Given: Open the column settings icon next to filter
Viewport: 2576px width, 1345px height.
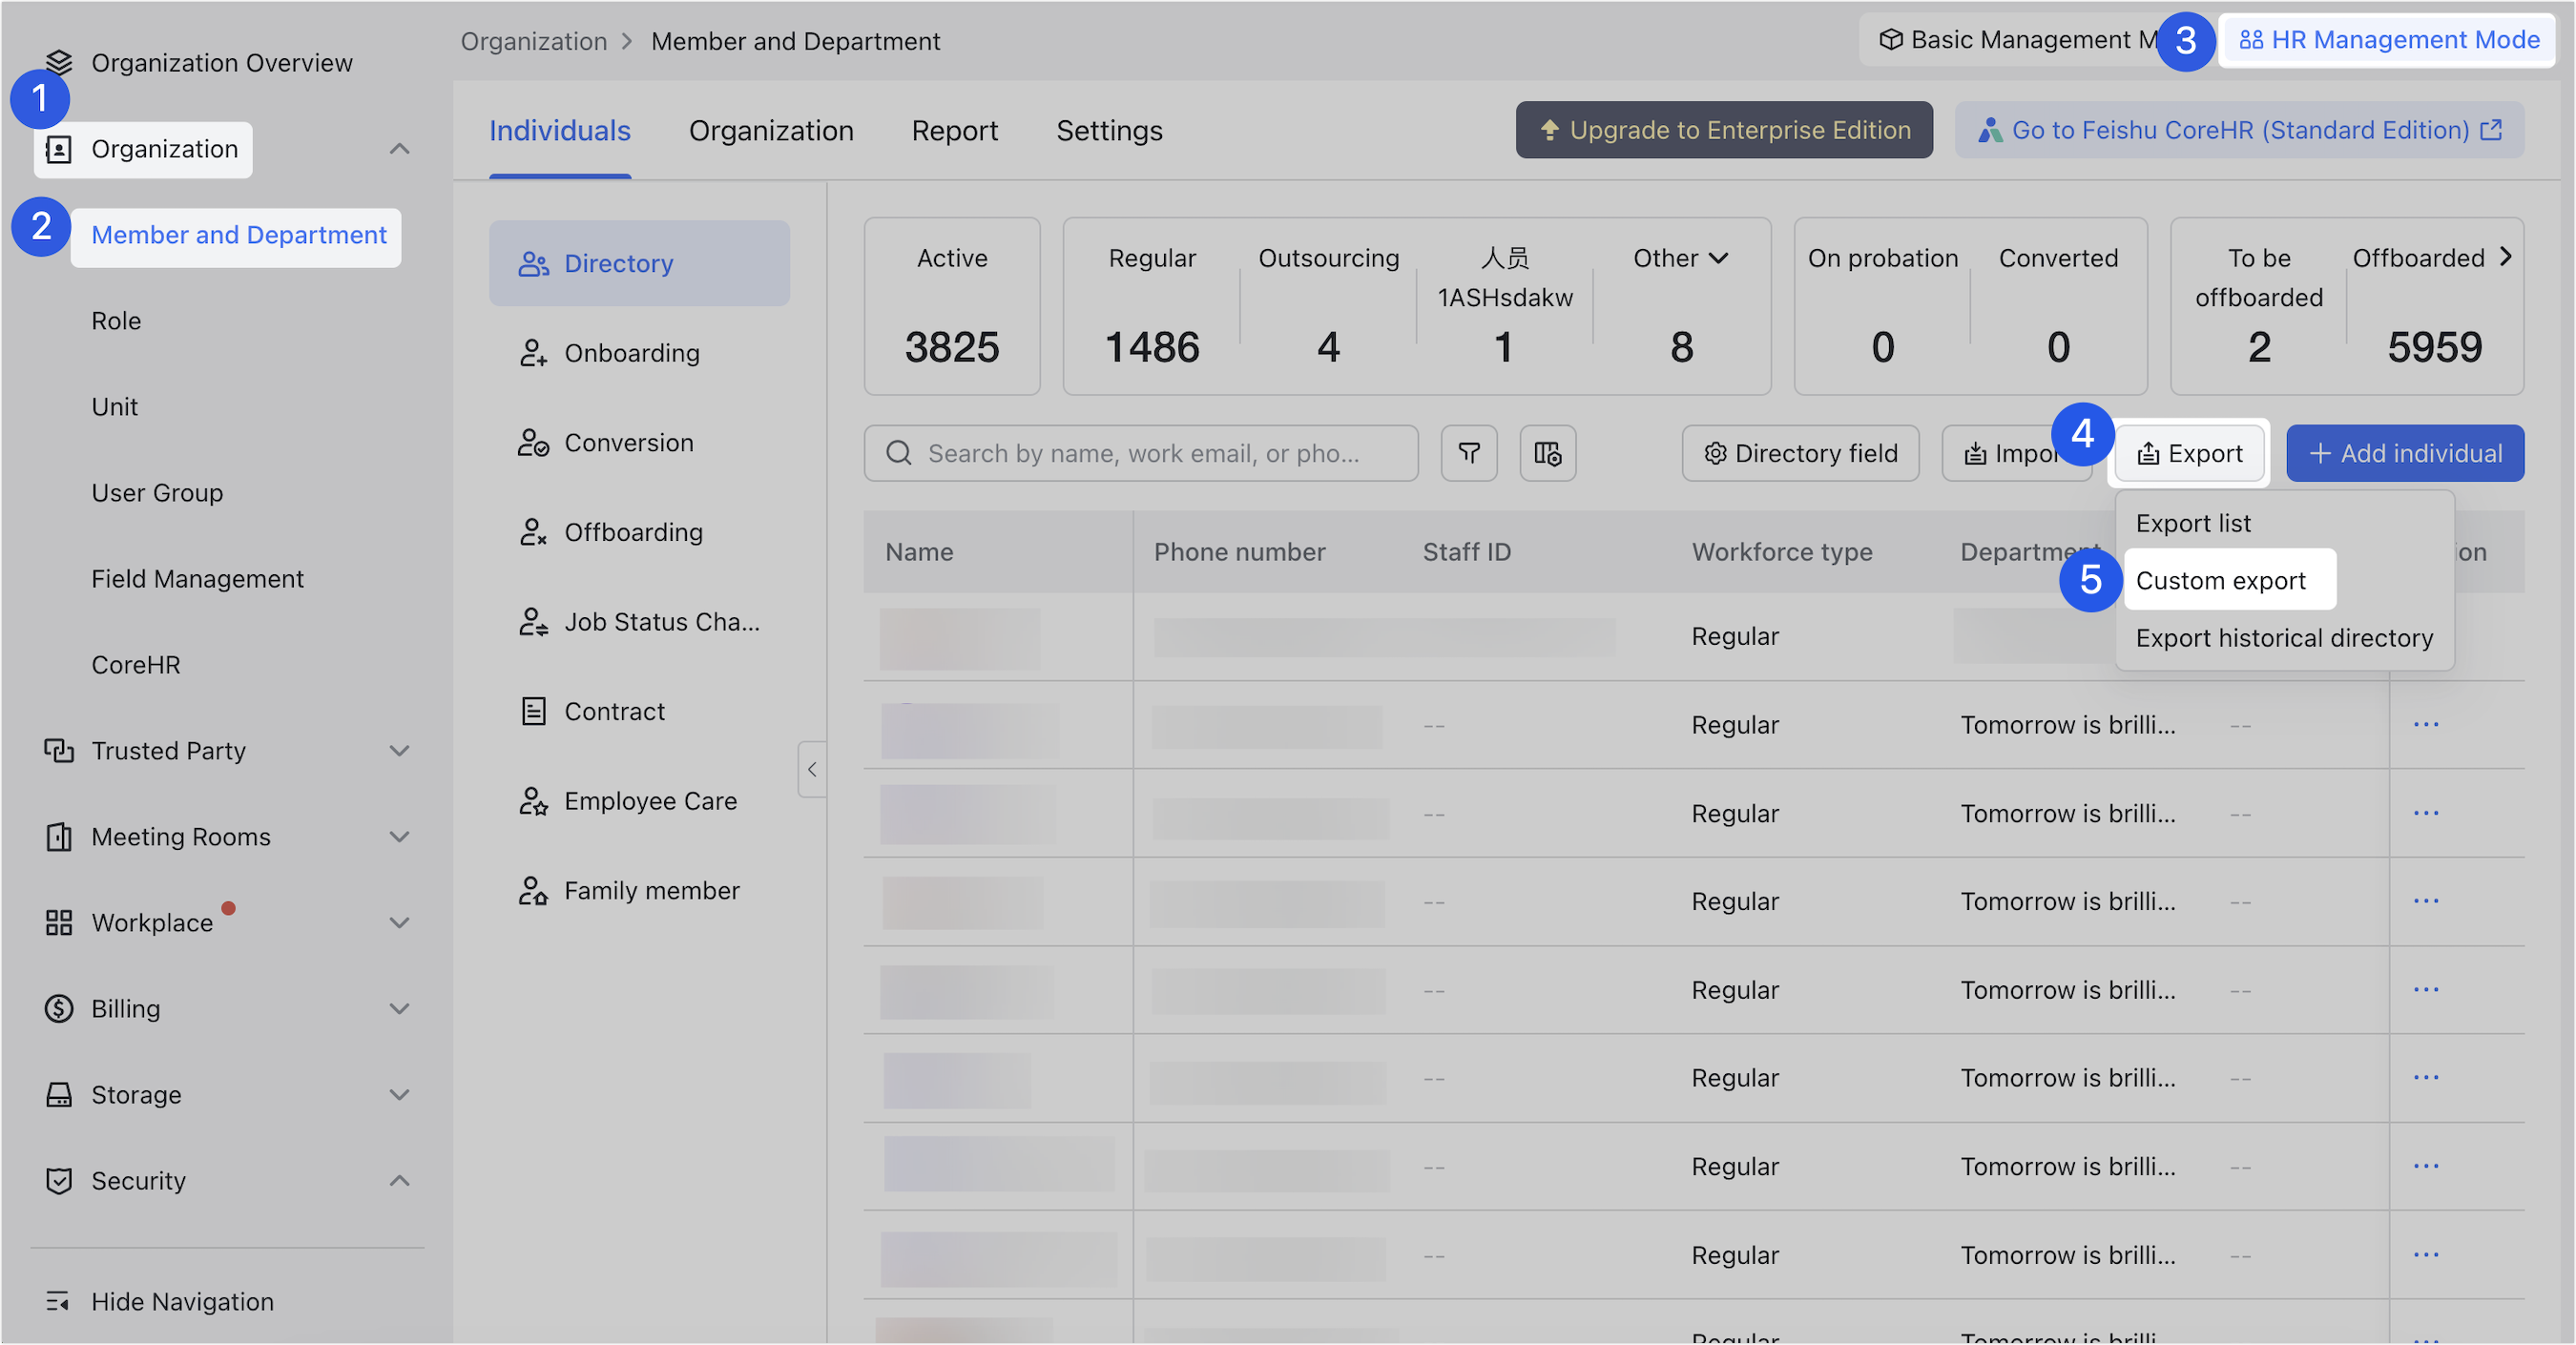Looking at the screenshot, I should (1547, 453).
